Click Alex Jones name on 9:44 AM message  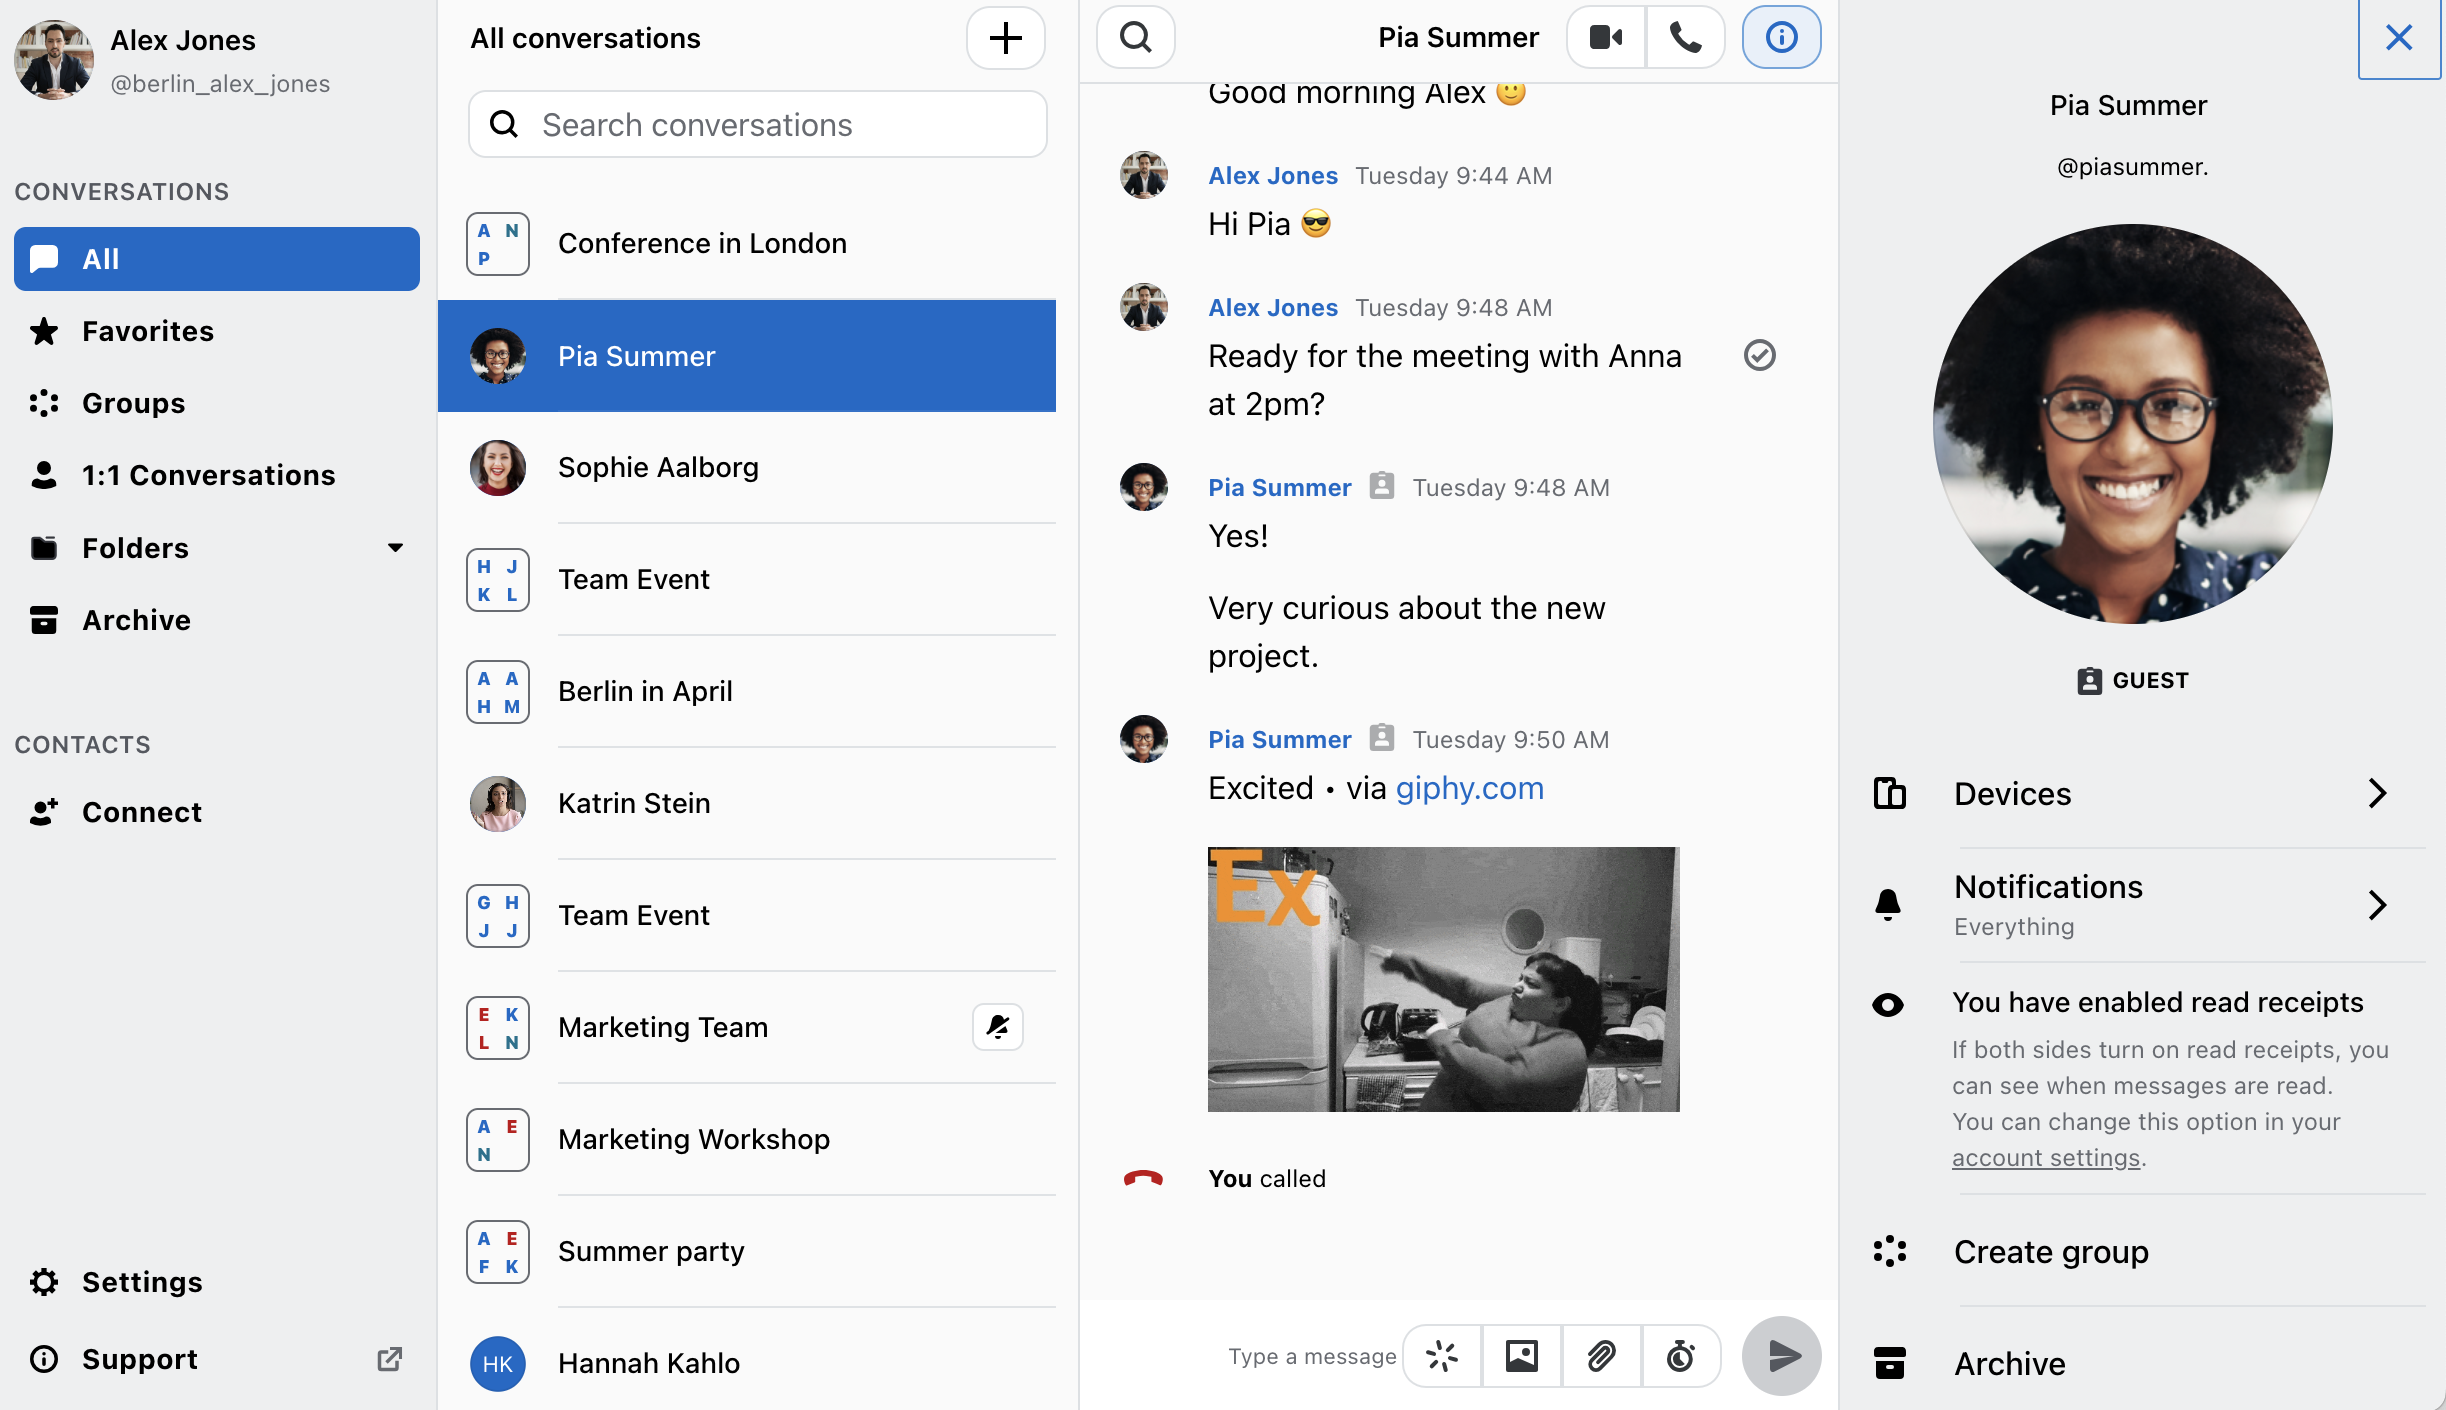(1273, 175)
